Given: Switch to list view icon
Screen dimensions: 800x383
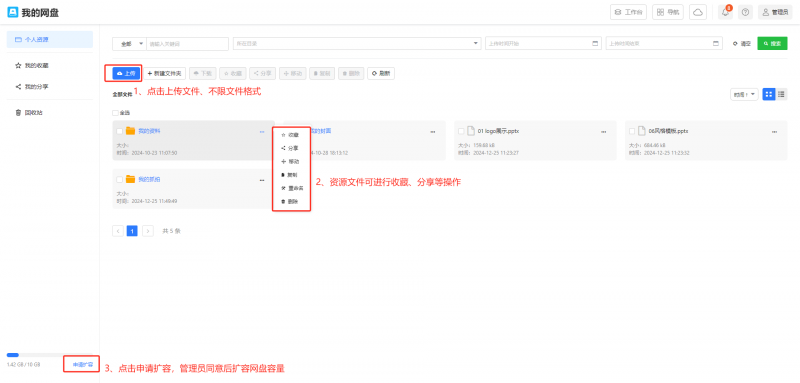Looking at the screenshot, I should 781,94.
